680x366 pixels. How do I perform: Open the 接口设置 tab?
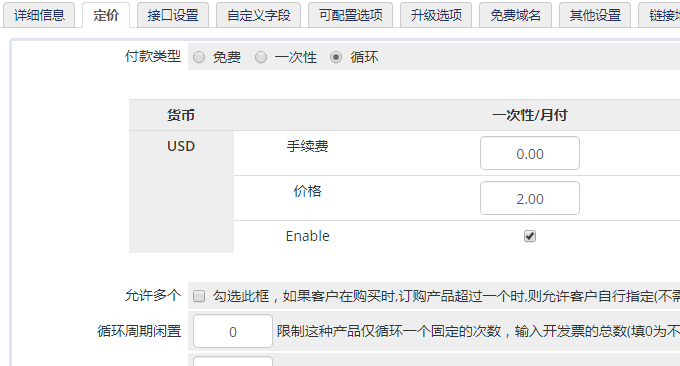[173, 15]
